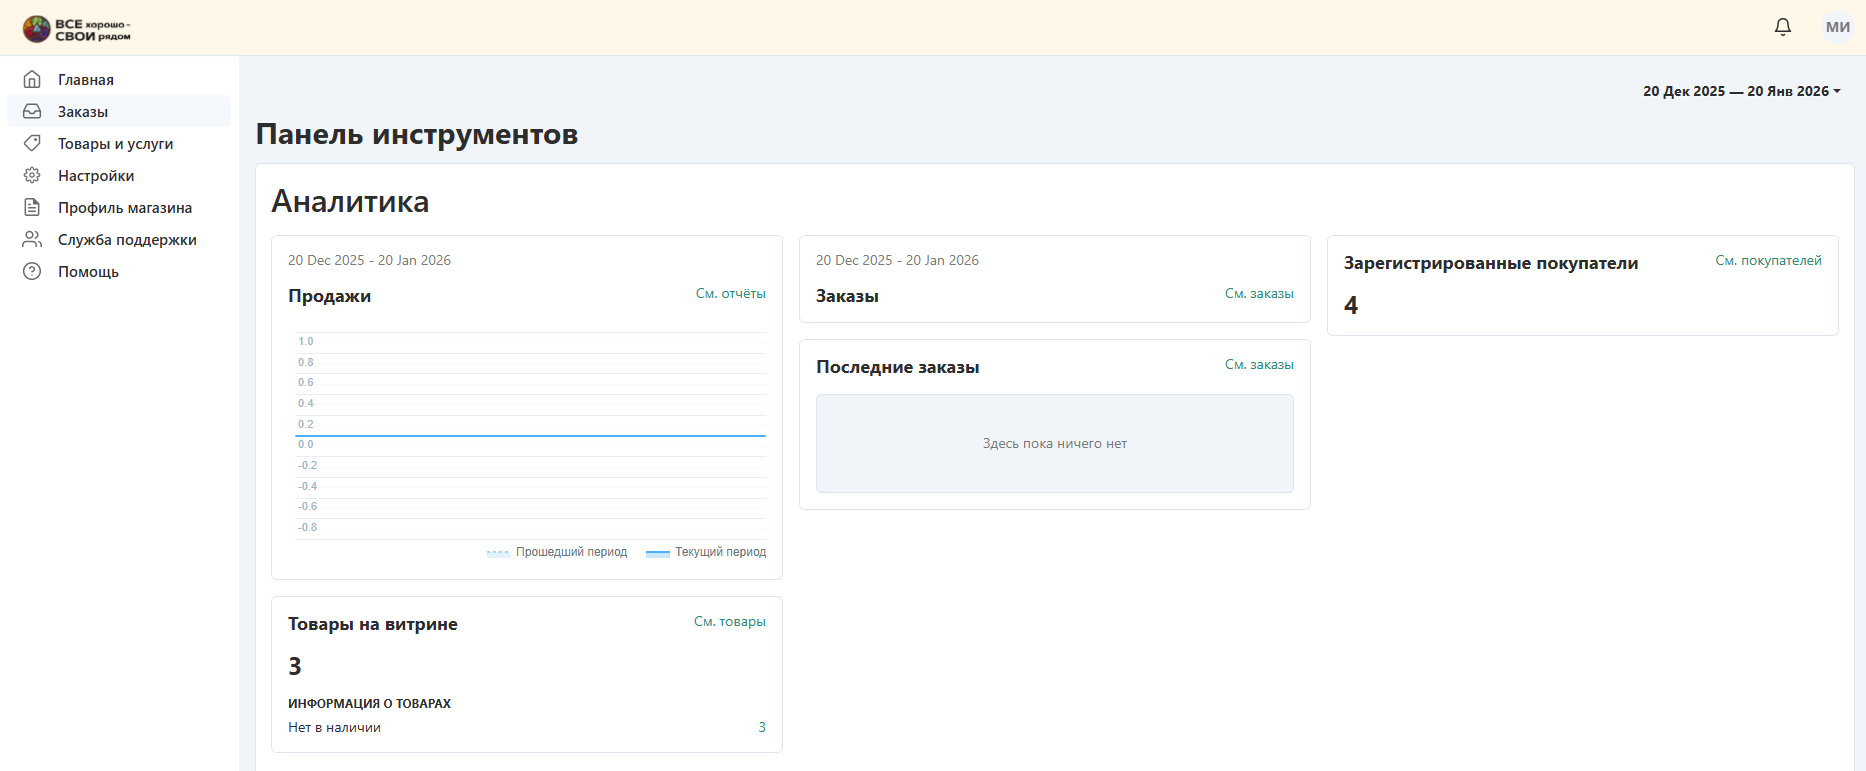Click См. товары link on showcase card
The height and width of the screenshot is (771, 1866).
pos(729,622)
